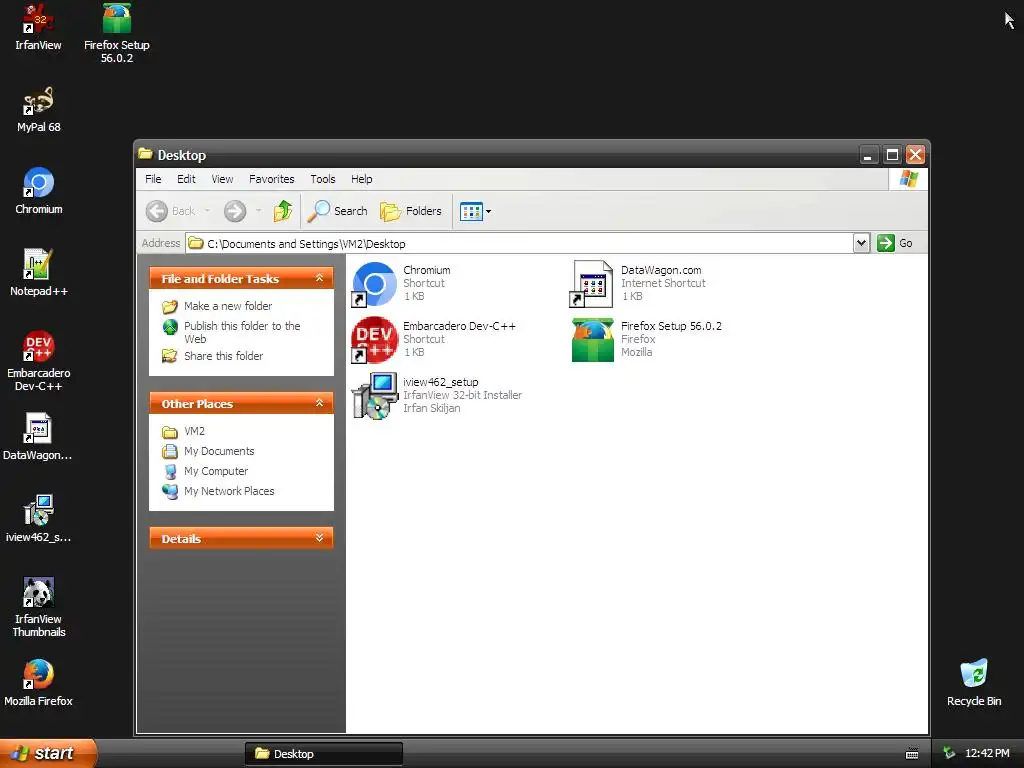Image resolution: width=1024 pixels, height=768 pixels.
Task: Open the Edit menu
Action: coord(186,179)
